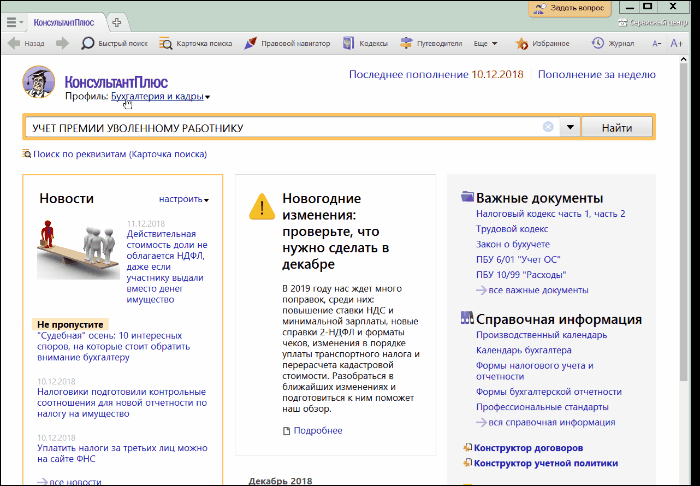Expand the настроить news settings dropdown
This screenshot has width=700, height=486.
184,199
